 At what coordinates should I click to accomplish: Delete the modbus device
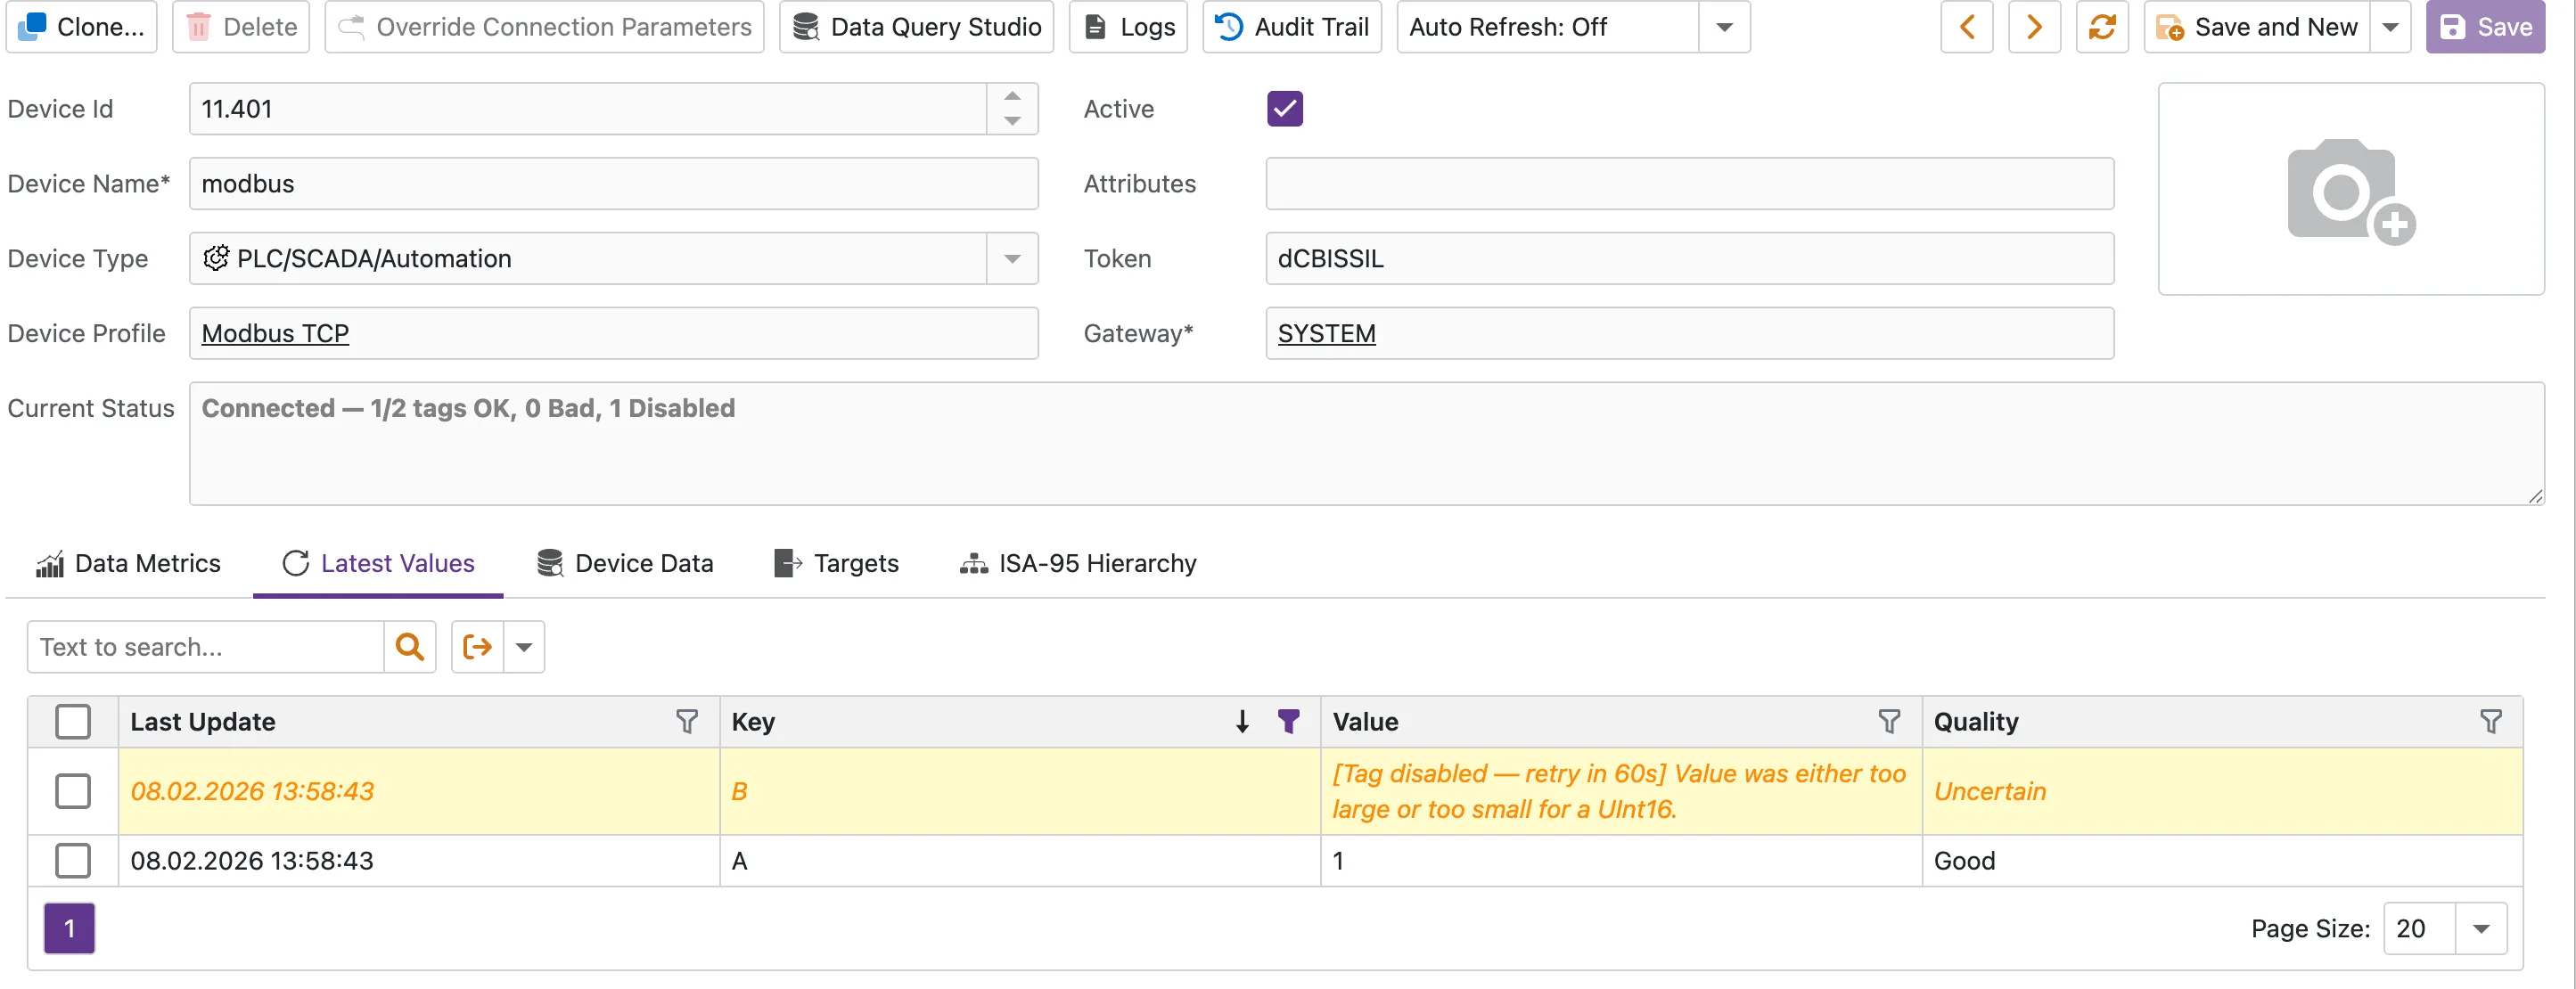point(239,27)
